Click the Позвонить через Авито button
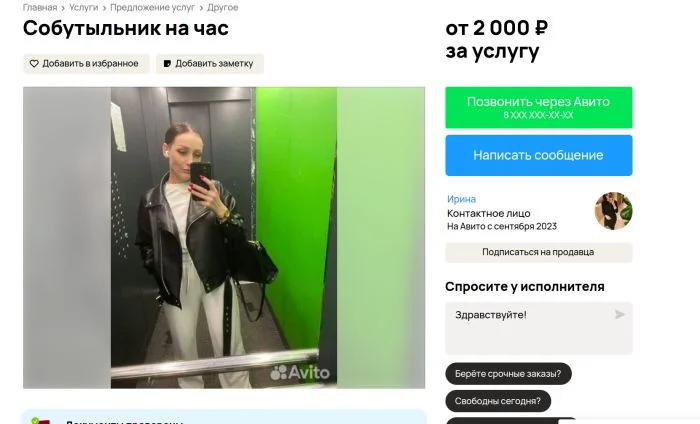The width and height of the screenshot is (700, 424). click(539, 108)
